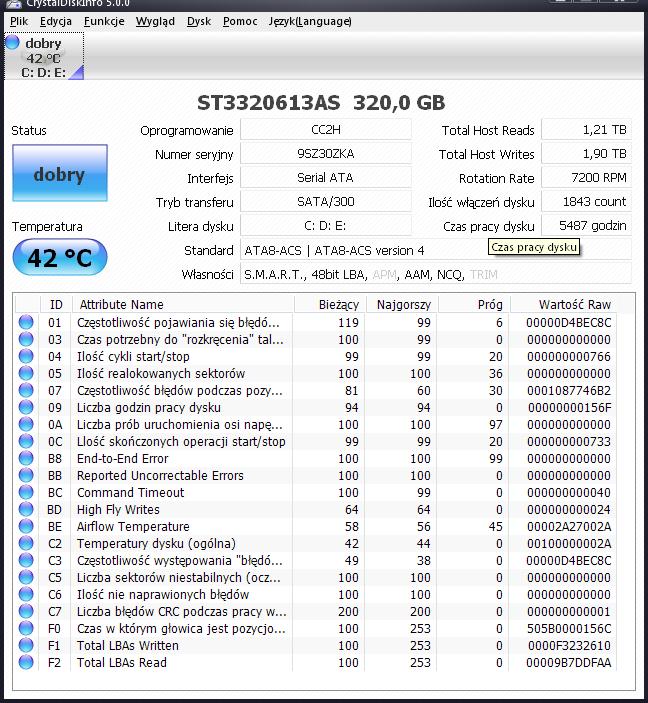648x703 pixels.
Task: Click raw value 0000F3232610
Action: coord(569,646)
